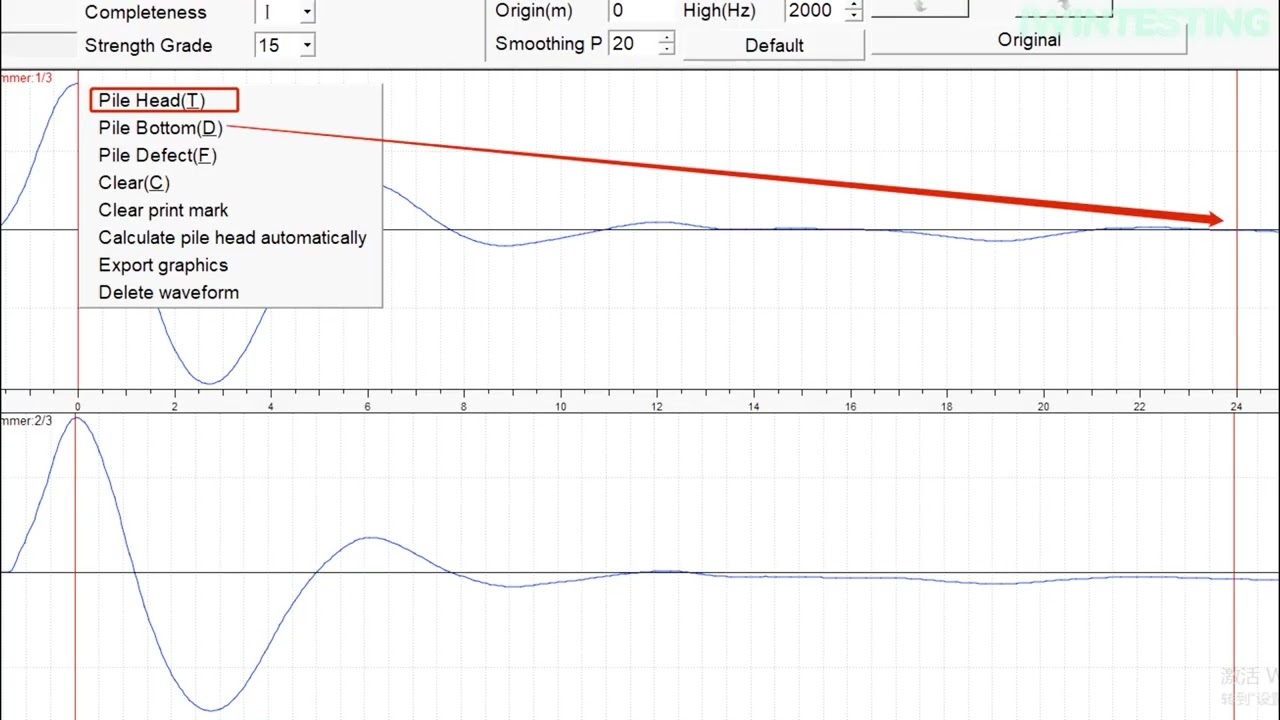The image size is (1280, 720).
Task: Select Export graphics menu entry
Action: pyautogui.click(x=163, y=265)
